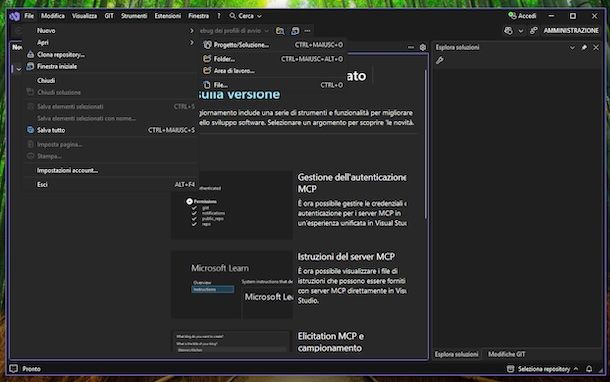Viewport: 610px width, 382px height.
Task: Expand the Nuovo submenu arrow
Action: [191, 30]
